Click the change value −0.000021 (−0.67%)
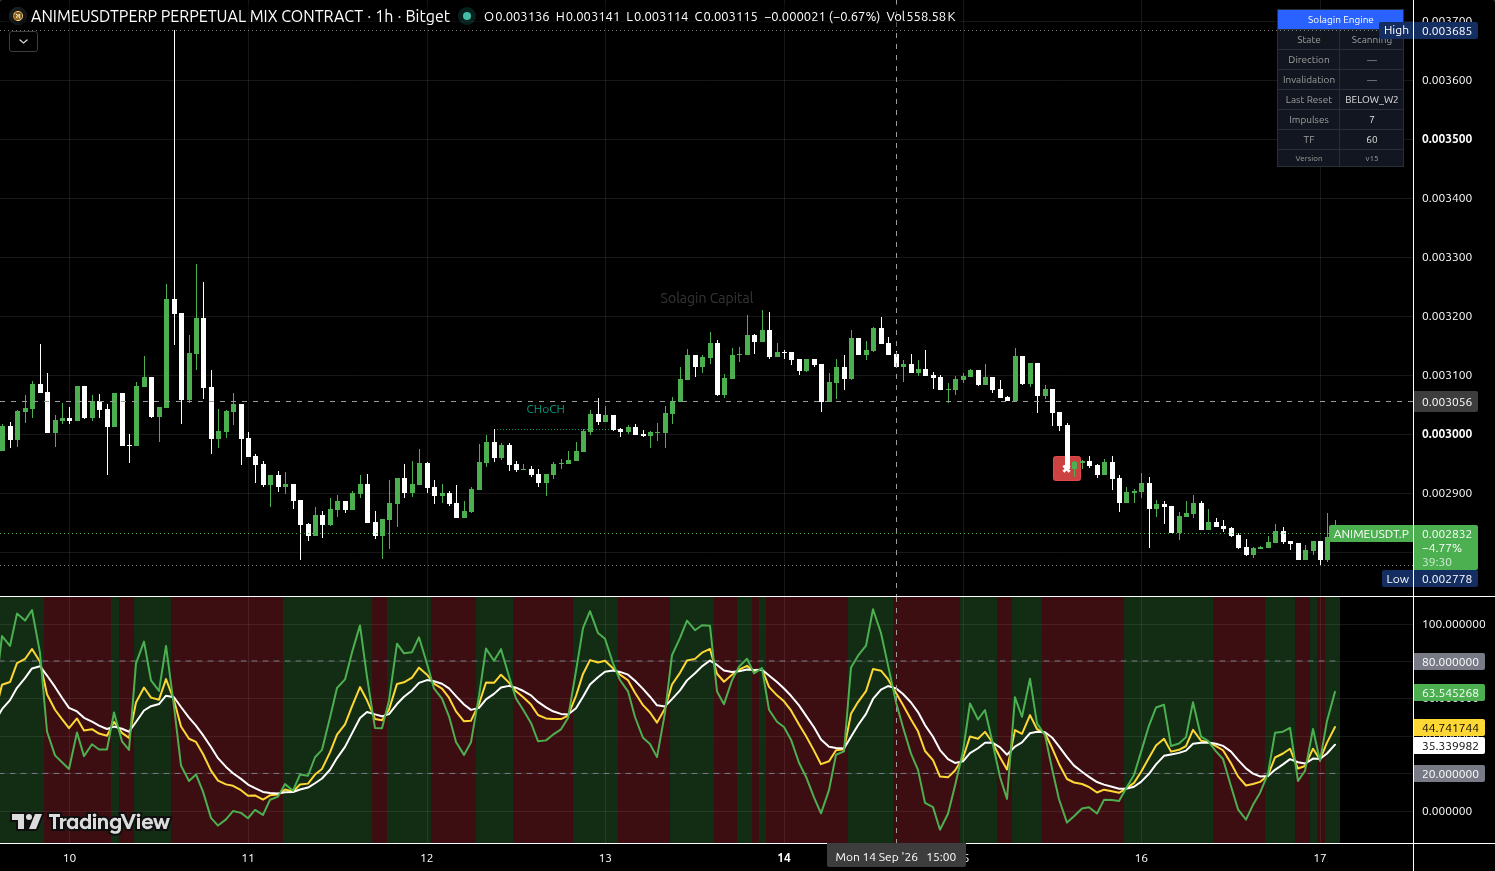The image size is (1495, 871). (822, 16)
